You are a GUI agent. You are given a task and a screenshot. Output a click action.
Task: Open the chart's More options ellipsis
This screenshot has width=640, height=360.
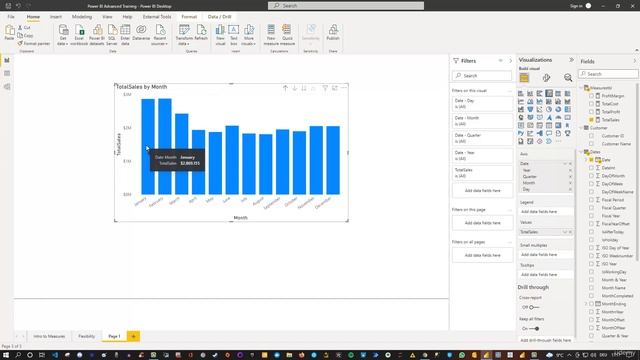[344, 88]
